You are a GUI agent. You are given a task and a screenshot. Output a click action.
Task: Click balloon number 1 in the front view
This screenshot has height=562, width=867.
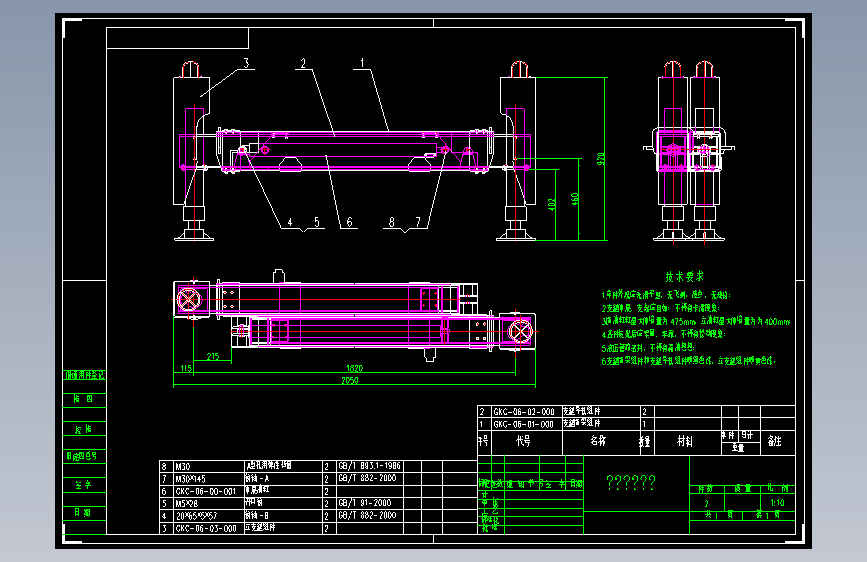tap(363, 63)
